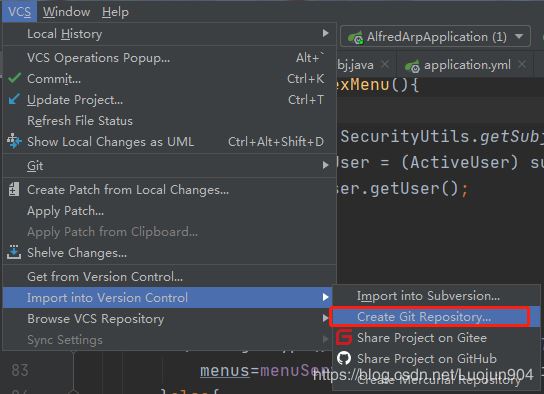Close the application.yml editor tab
This screenshot has width=544, height=394.
pyautogui.click(x=522, y=64)
